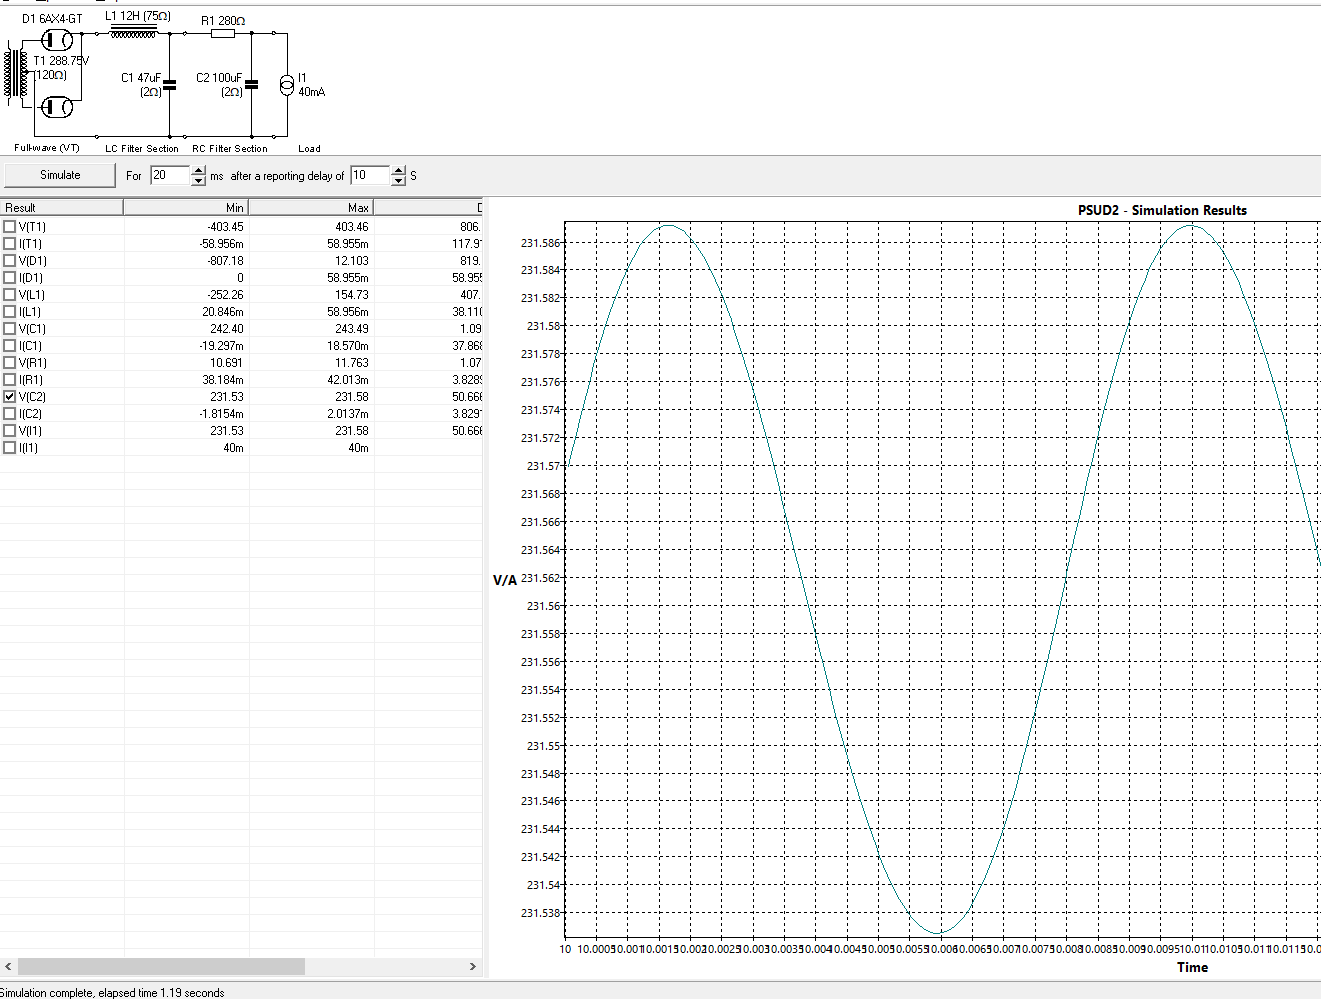
Task: Click the Load section label
Action: 309,148
